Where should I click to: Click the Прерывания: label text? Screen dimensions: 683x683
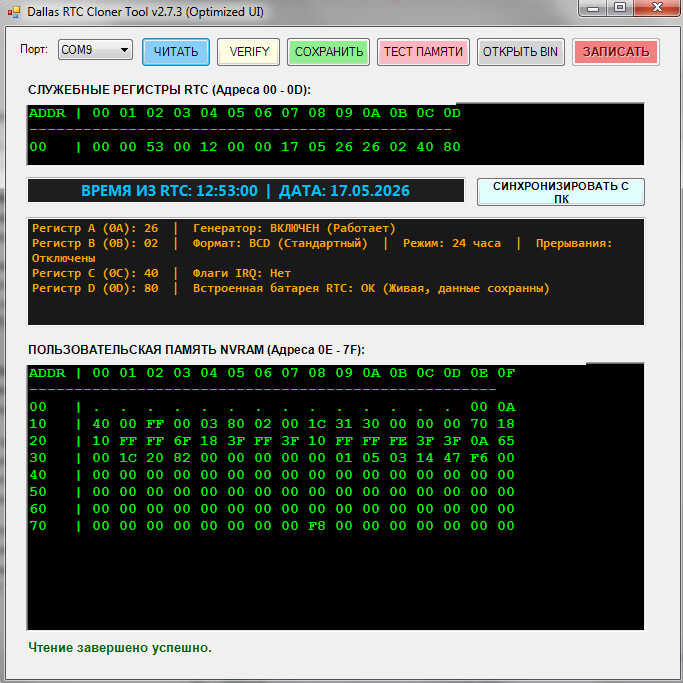coord(574,243)
